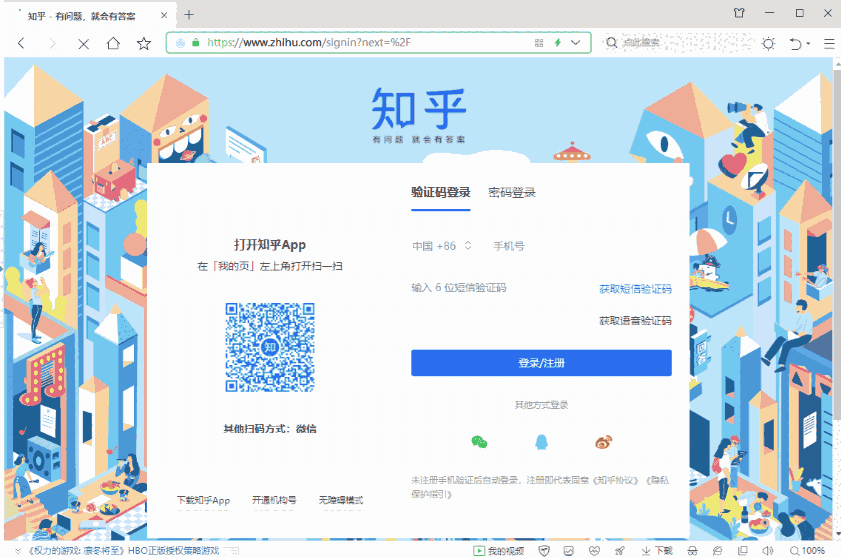Image resolution: width=841 pixels, height=558 pixels.
Task: Open 下载 downloads in status bar
Action: tap(657, 550)
